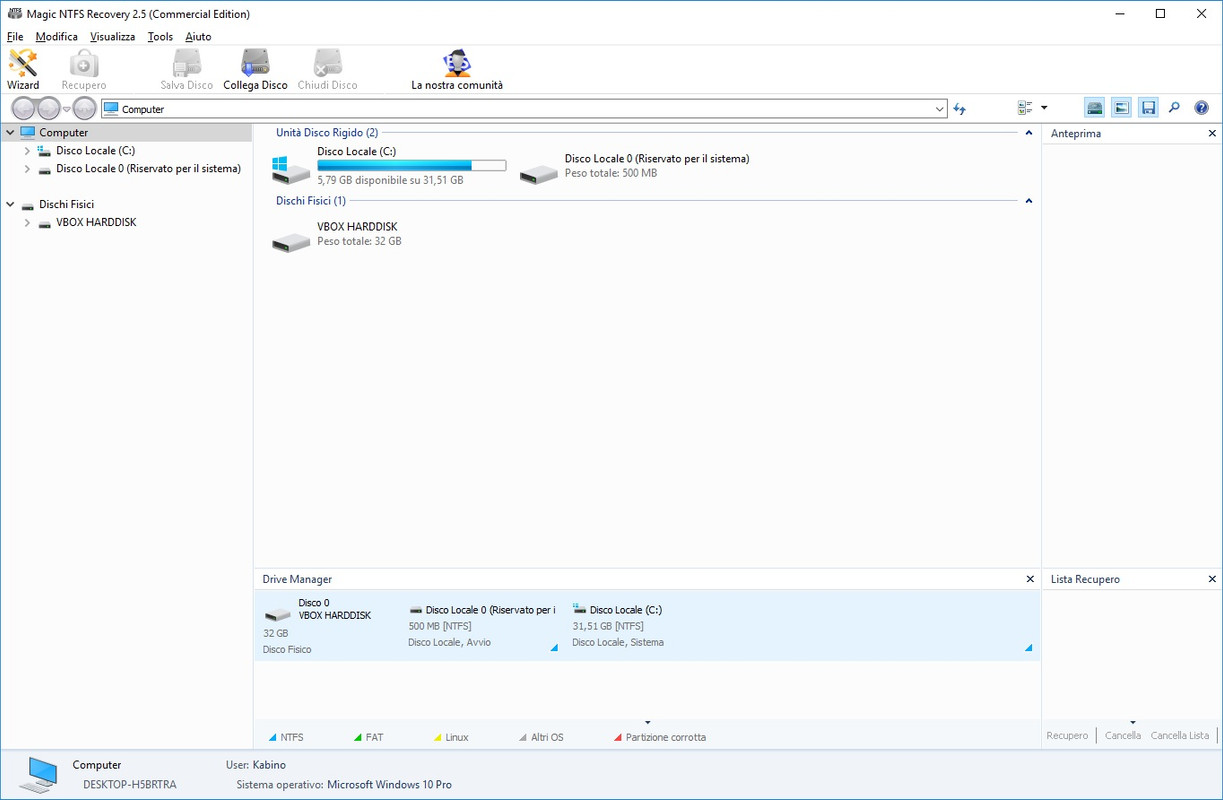Screen dimensions: 1223x800
Task: Click Disco Locale (C:) drive icon in main panel
Action: point(291,168)
